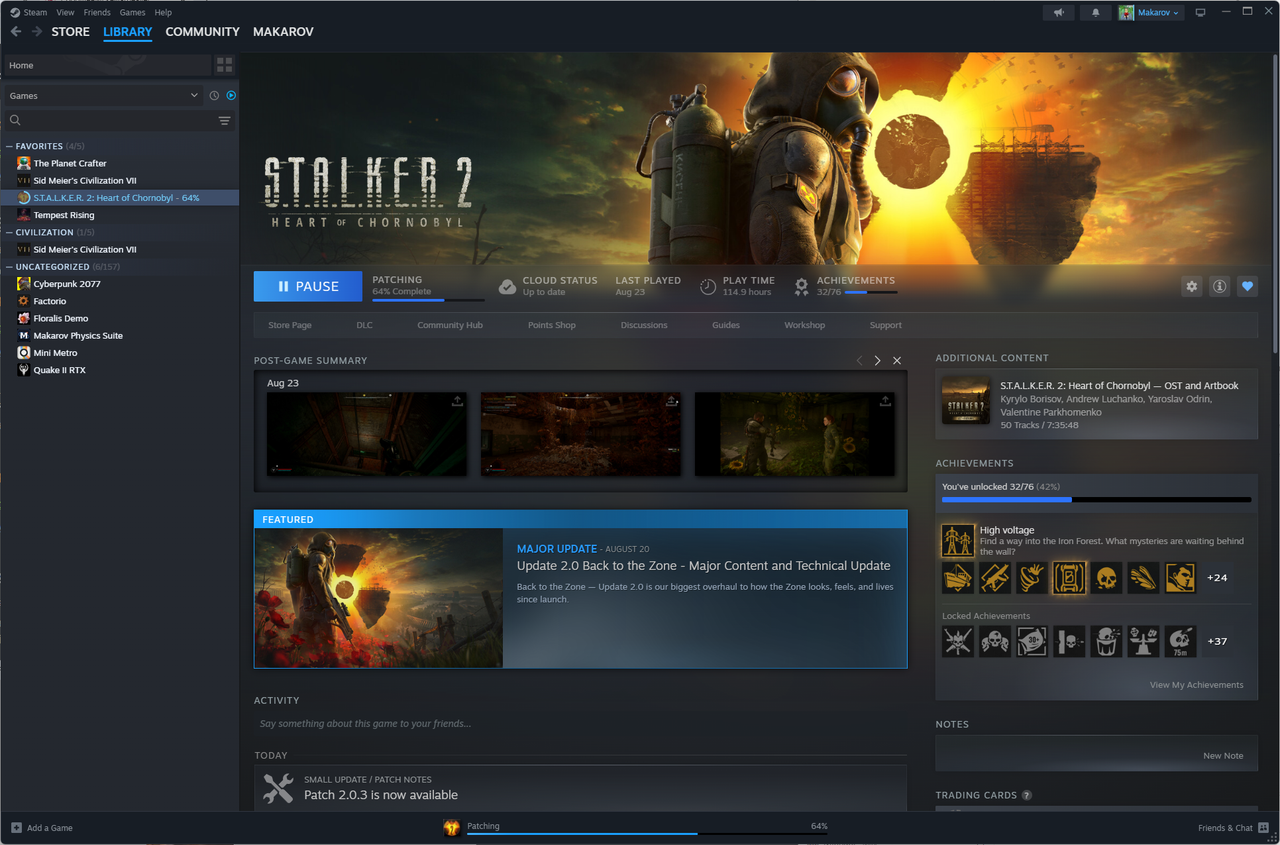The width and height of the screenshot is (1280, 845).
Task: Click the Workshop link
Action: (x=805, y=325)
